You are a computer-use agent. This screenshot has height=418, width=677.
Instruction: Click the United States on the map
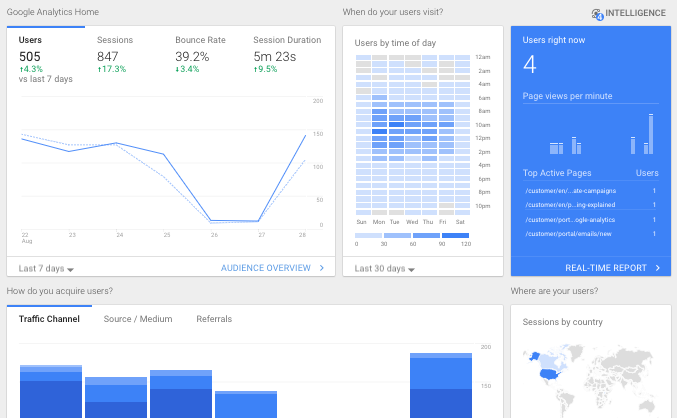point(551,374)
